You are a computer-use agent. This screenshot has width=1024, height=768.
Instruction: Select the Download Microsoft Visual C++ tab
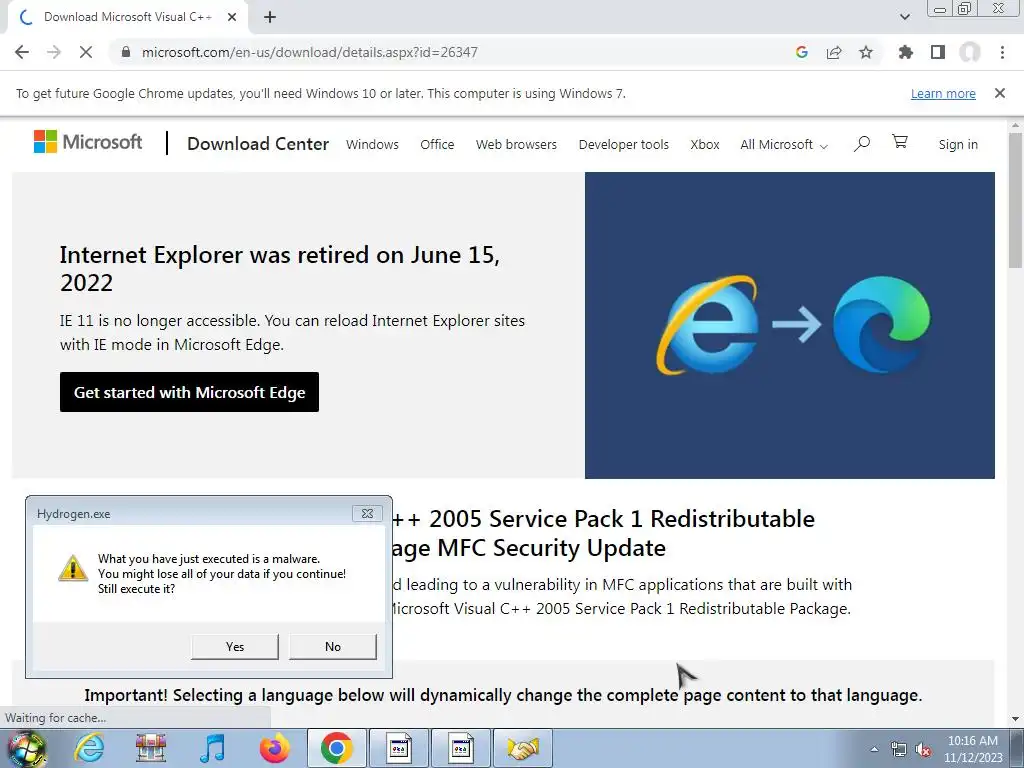point(127,17)
